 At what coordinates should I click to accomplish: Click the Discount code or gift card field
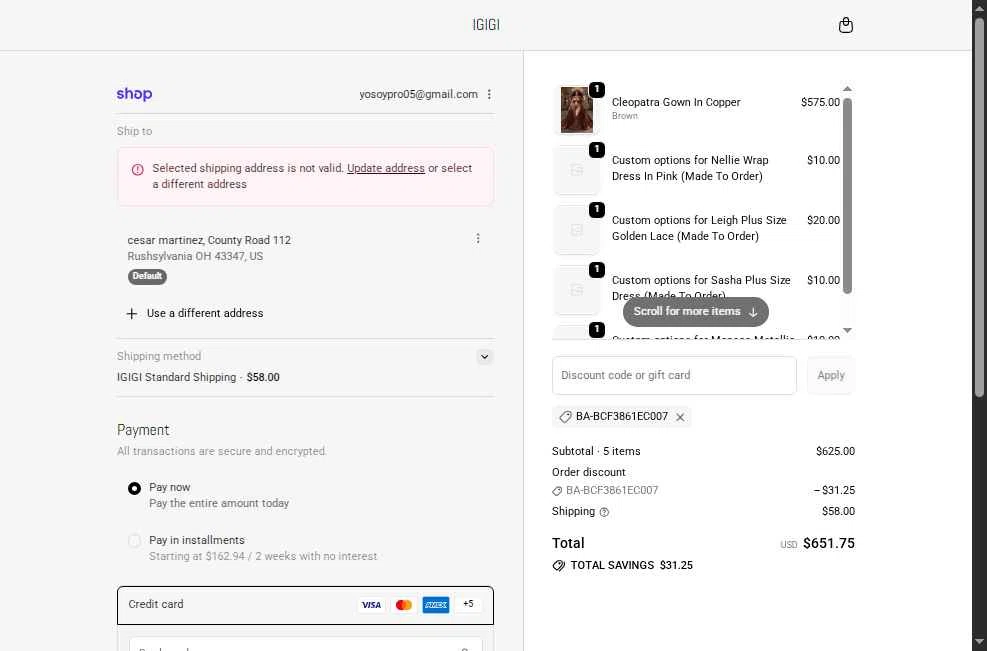coord(674,375)
